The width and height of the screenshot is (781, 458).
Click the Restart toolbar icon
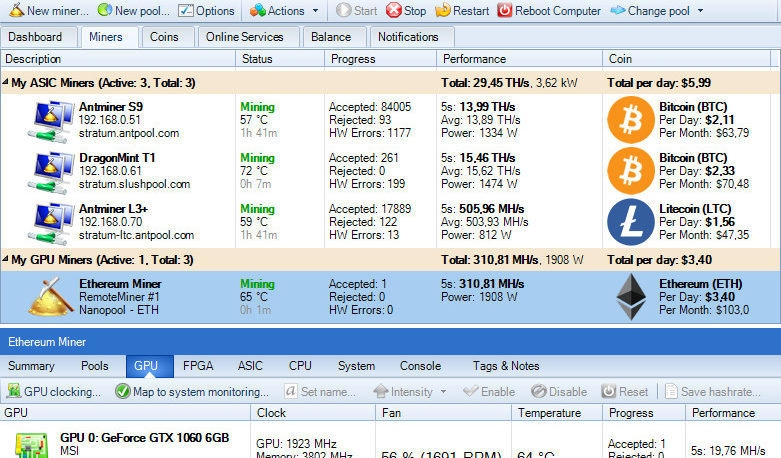[x=442, y=10]
